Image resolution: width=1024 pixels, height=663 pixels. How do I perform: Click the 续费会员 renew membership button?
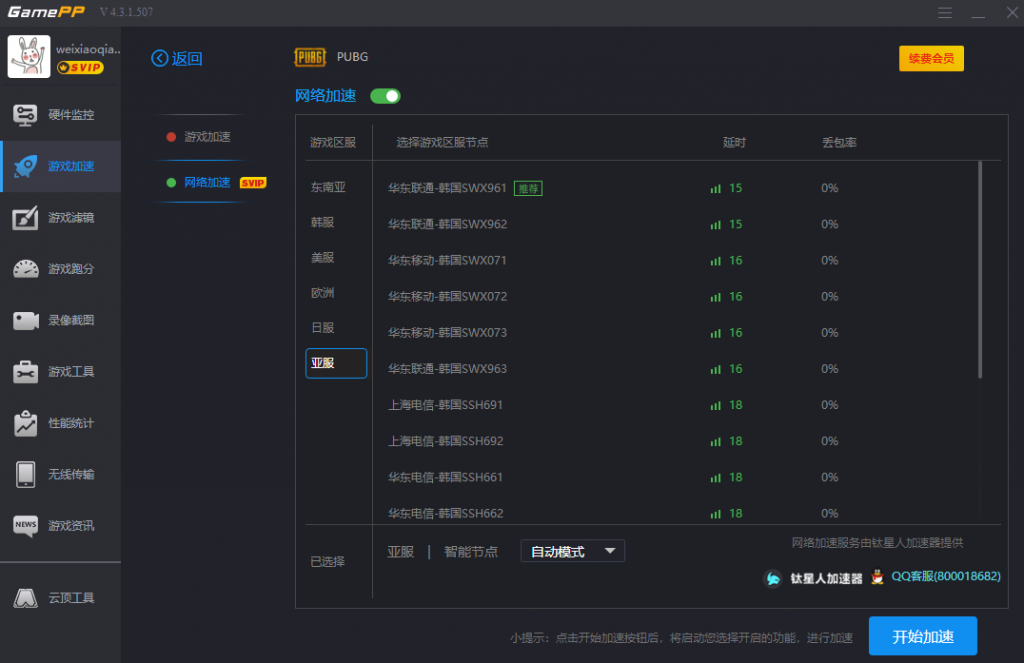point(931,58)
